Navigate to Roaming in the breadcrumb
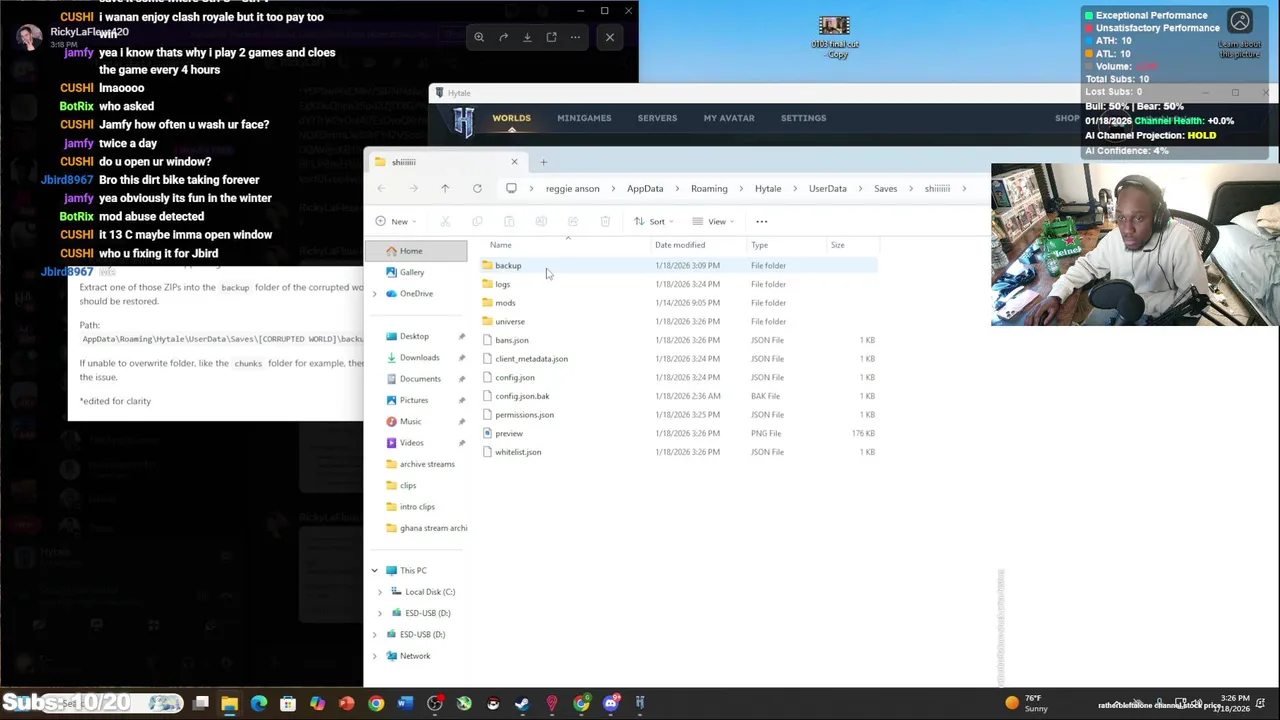The width and height of the screenshot is (1280, 720). [709, 188]
